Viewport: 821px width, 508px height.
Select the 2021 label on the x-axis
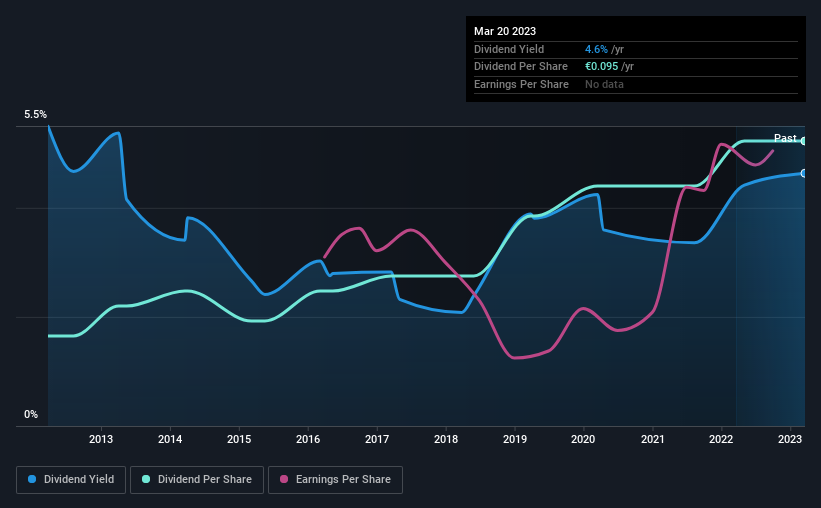coord(652,439)
